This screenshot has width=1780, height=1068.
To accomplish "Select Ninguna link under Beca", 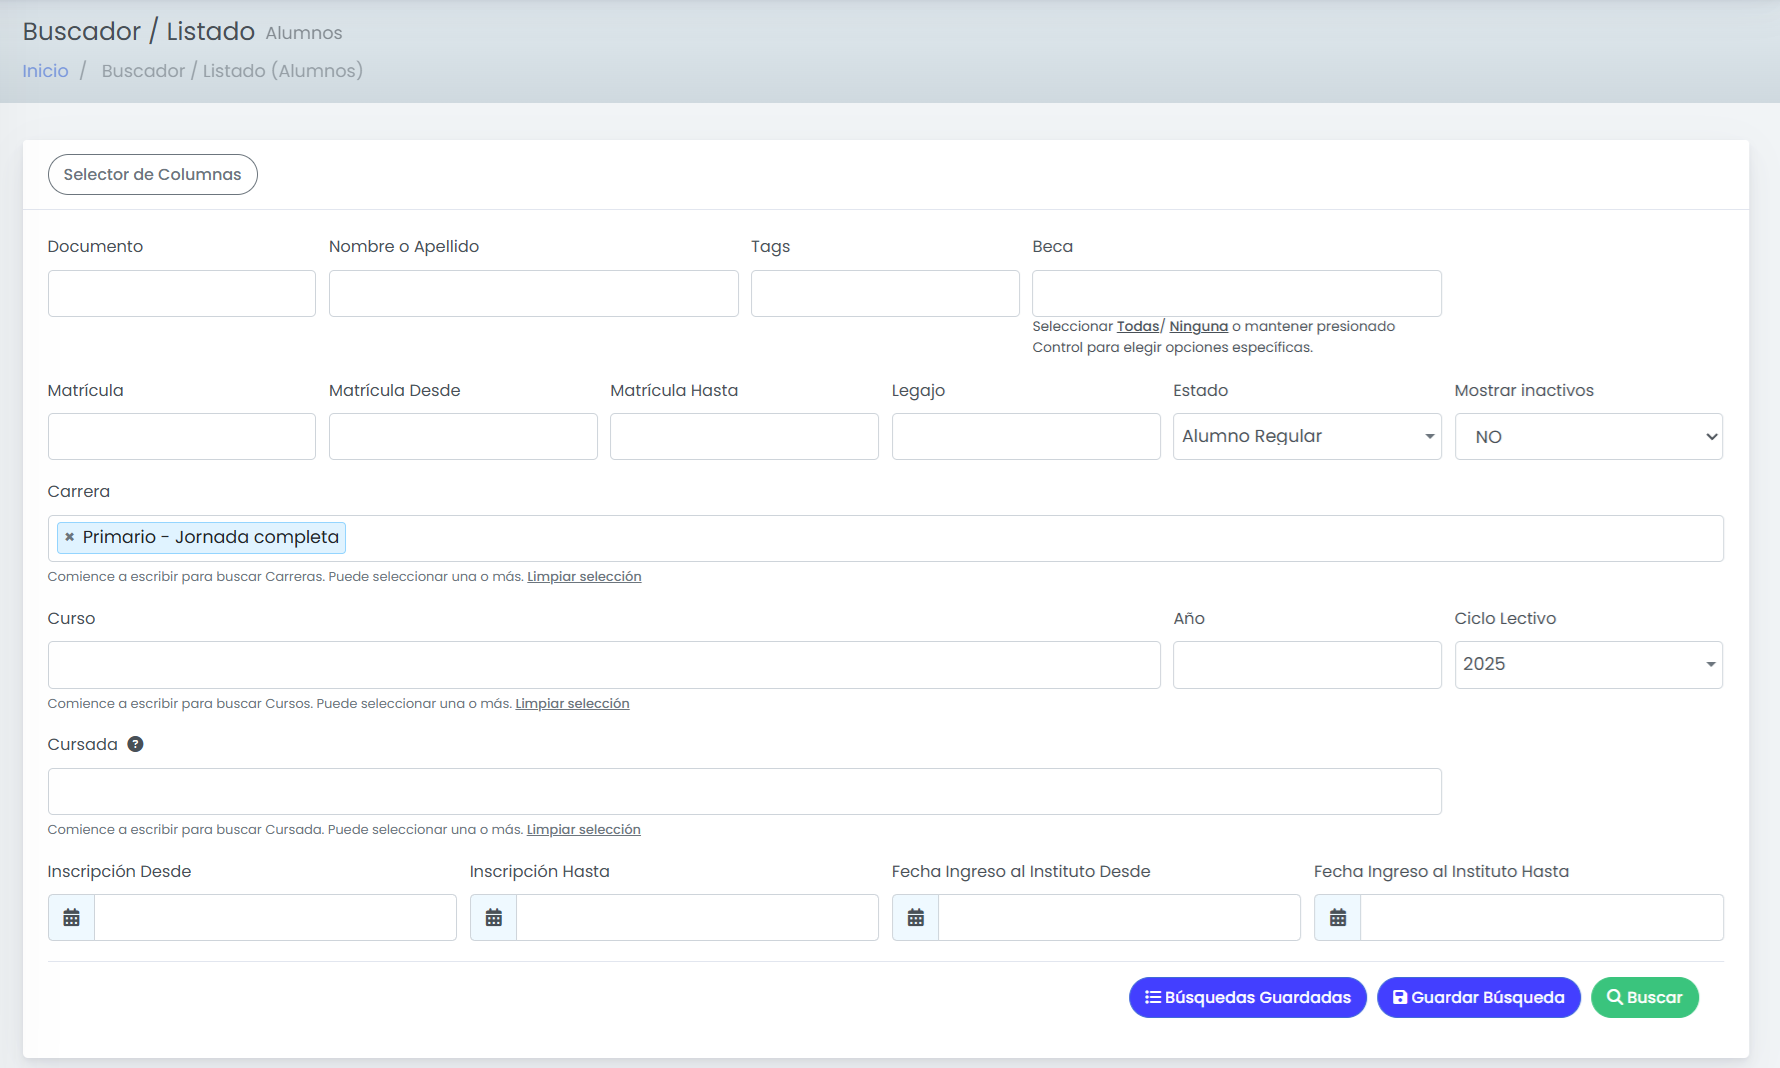I will coord(1198,326).
